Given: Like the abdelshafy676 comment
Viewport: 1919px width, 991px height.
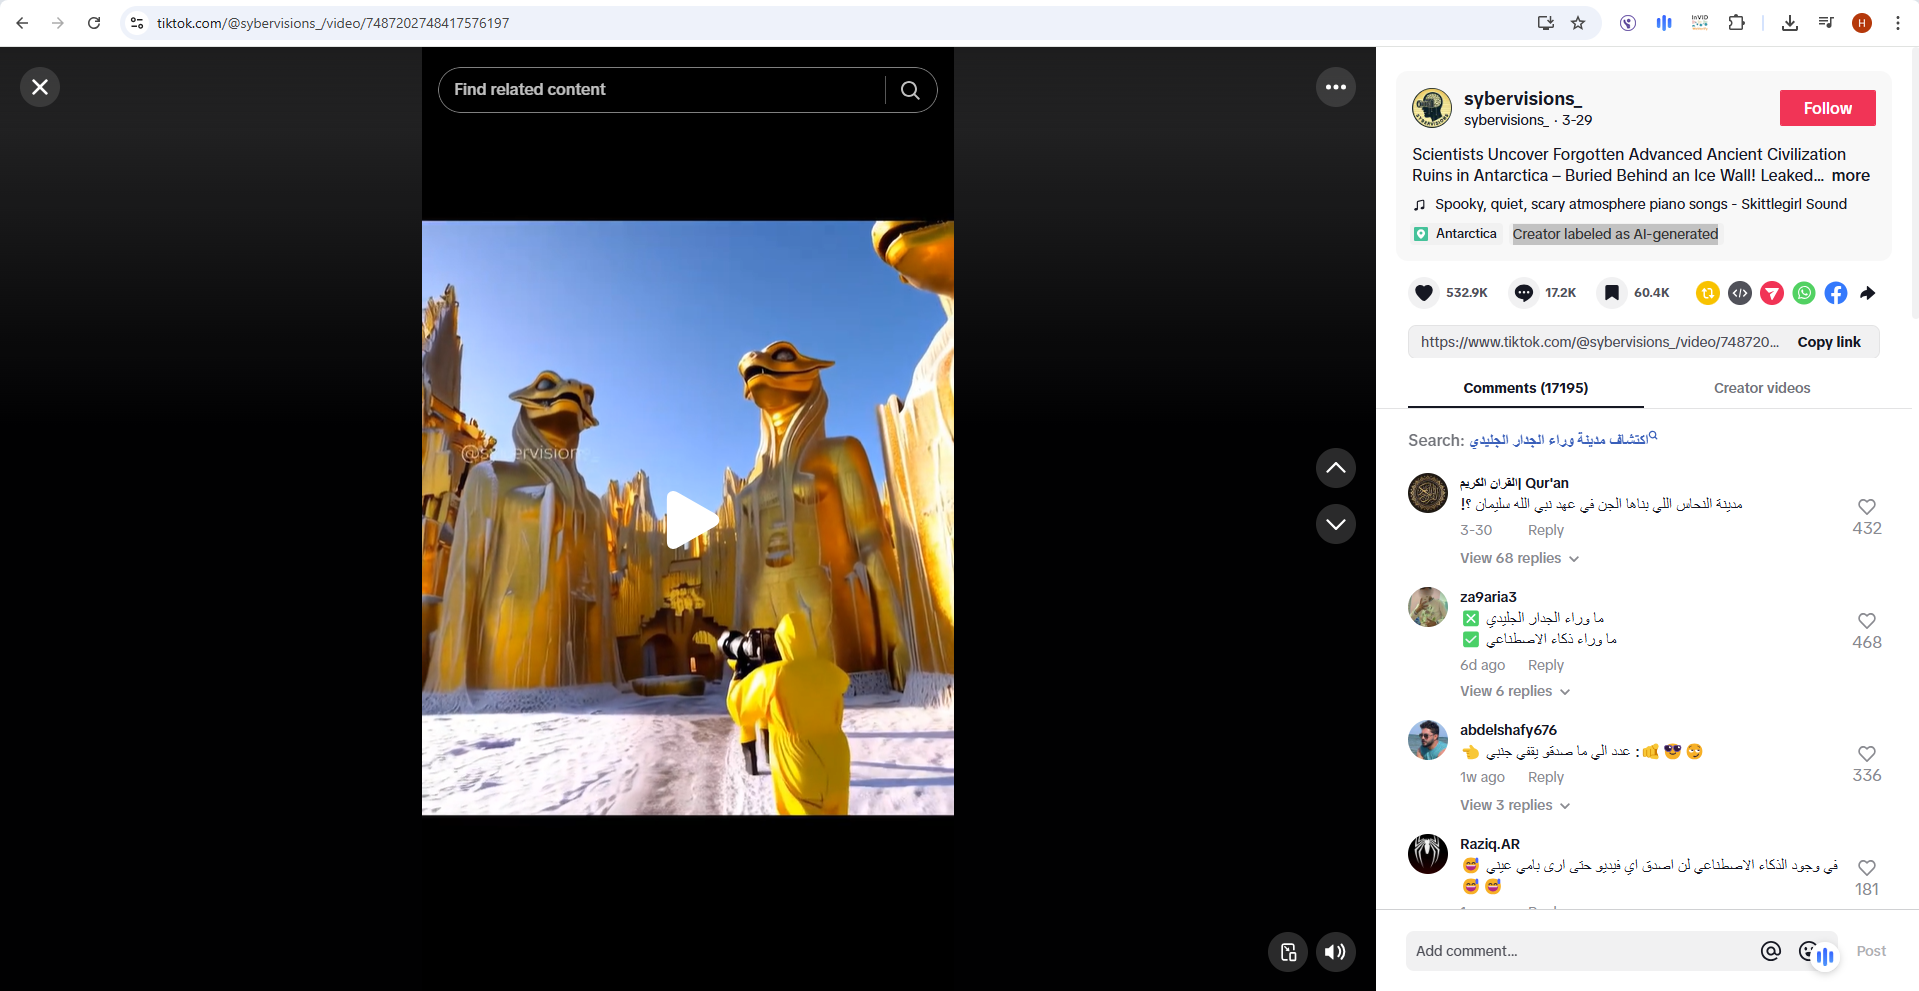Looking at the screenshot, I should point(1866,754).
